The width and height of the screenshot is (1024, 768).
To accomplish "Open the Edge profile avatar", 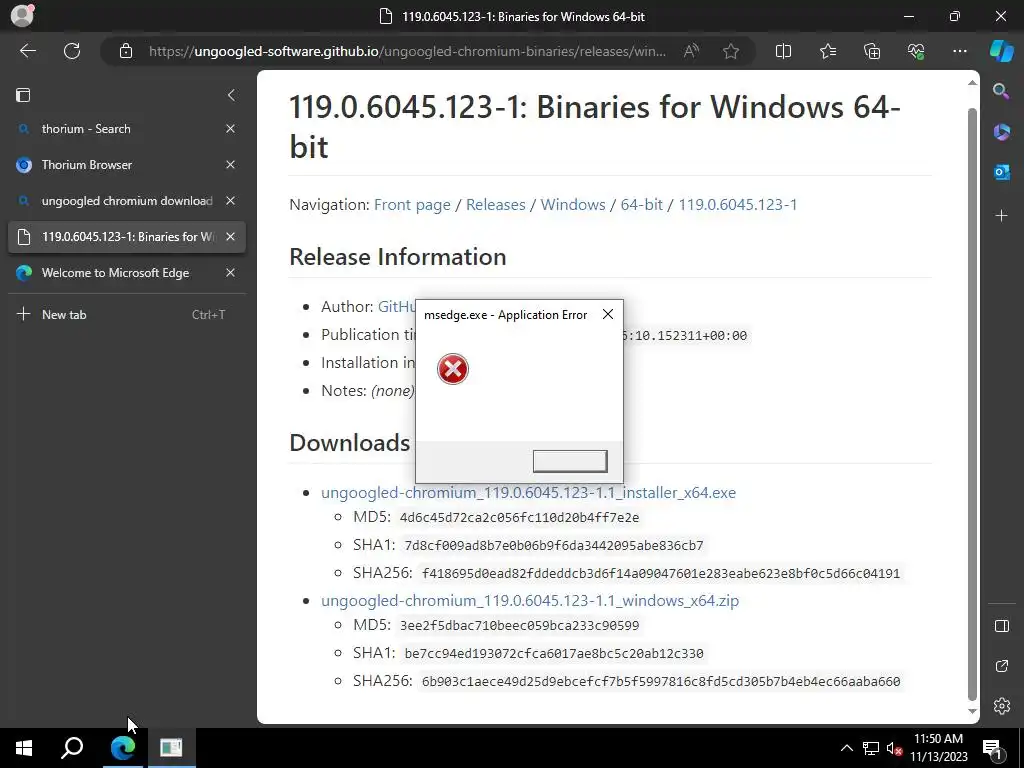I will coord(22,15).
